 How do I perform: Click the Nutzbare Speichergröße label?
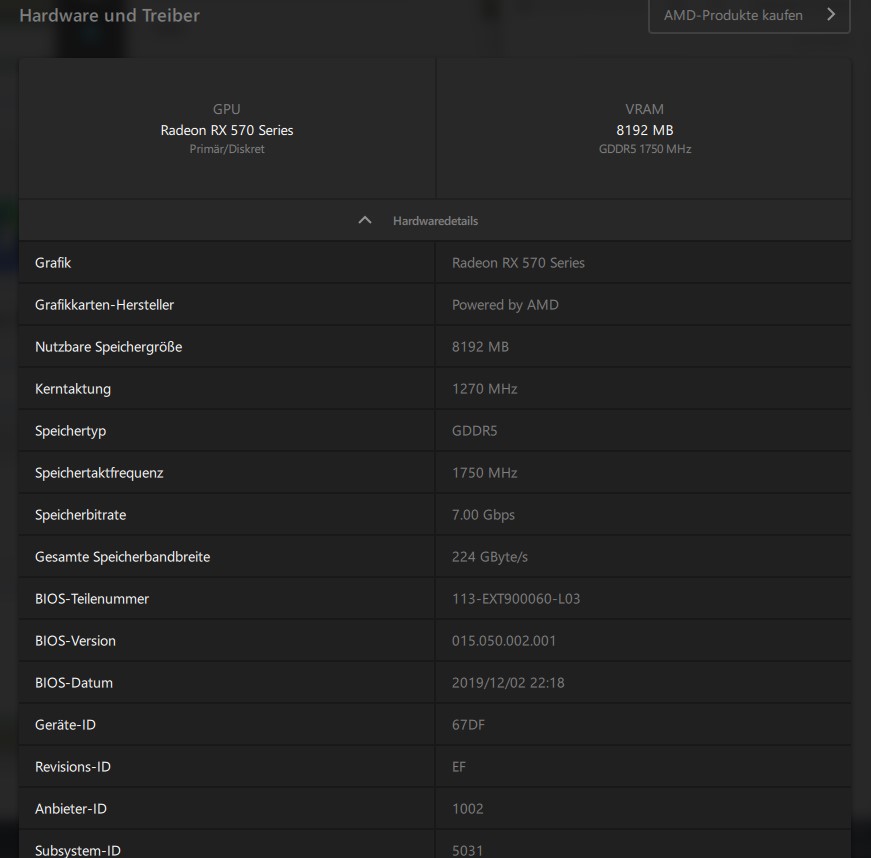pos(108,347)
